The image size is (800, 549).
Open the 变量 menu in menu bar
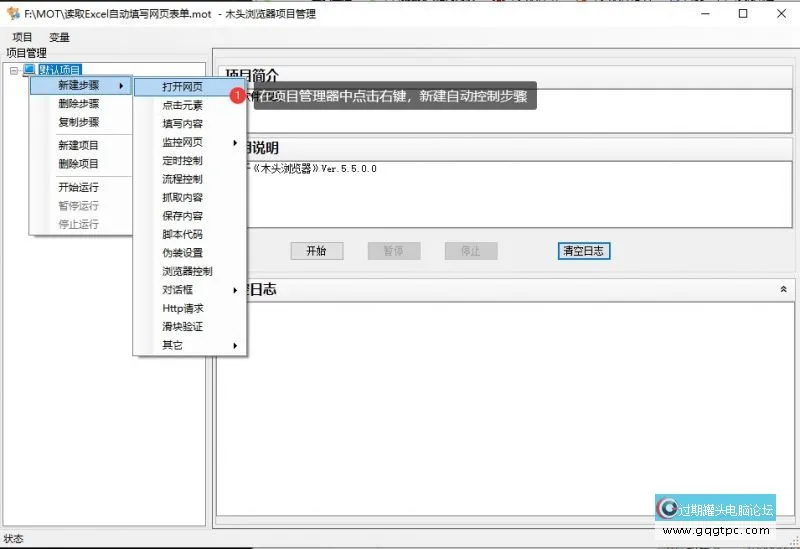tap(59, 37)
